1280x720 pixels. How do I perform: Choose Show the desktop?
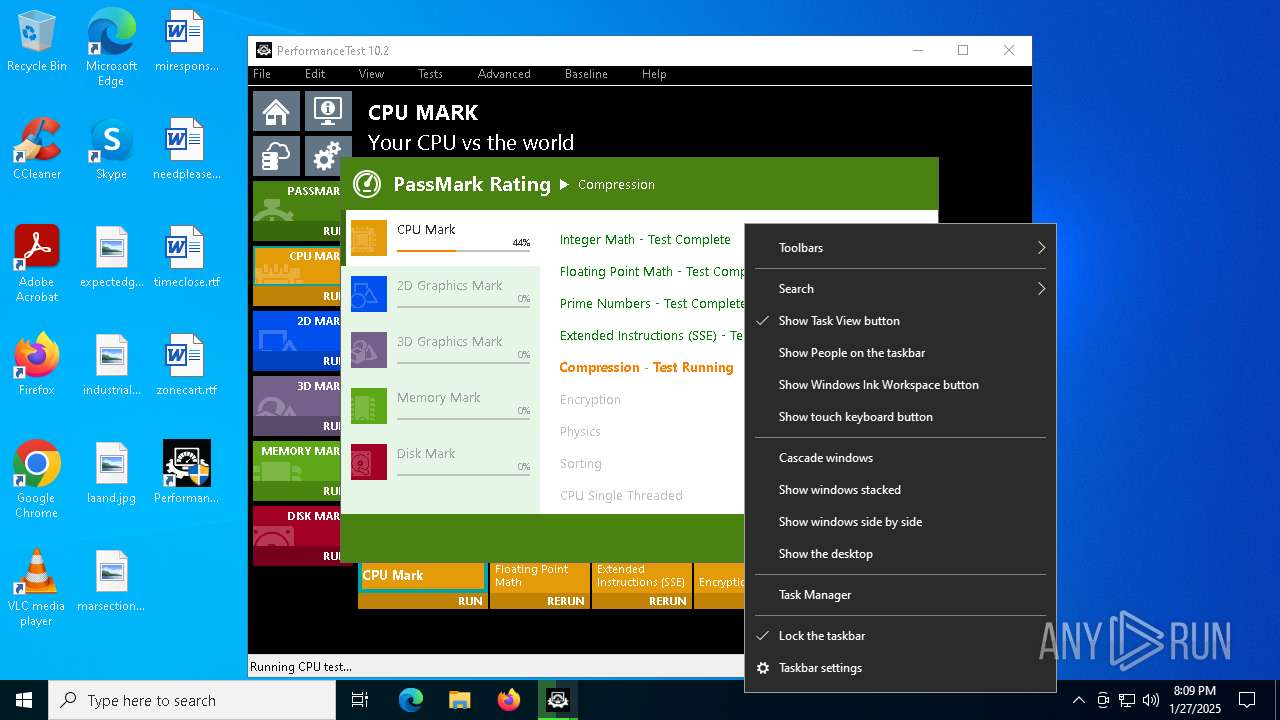900,554
